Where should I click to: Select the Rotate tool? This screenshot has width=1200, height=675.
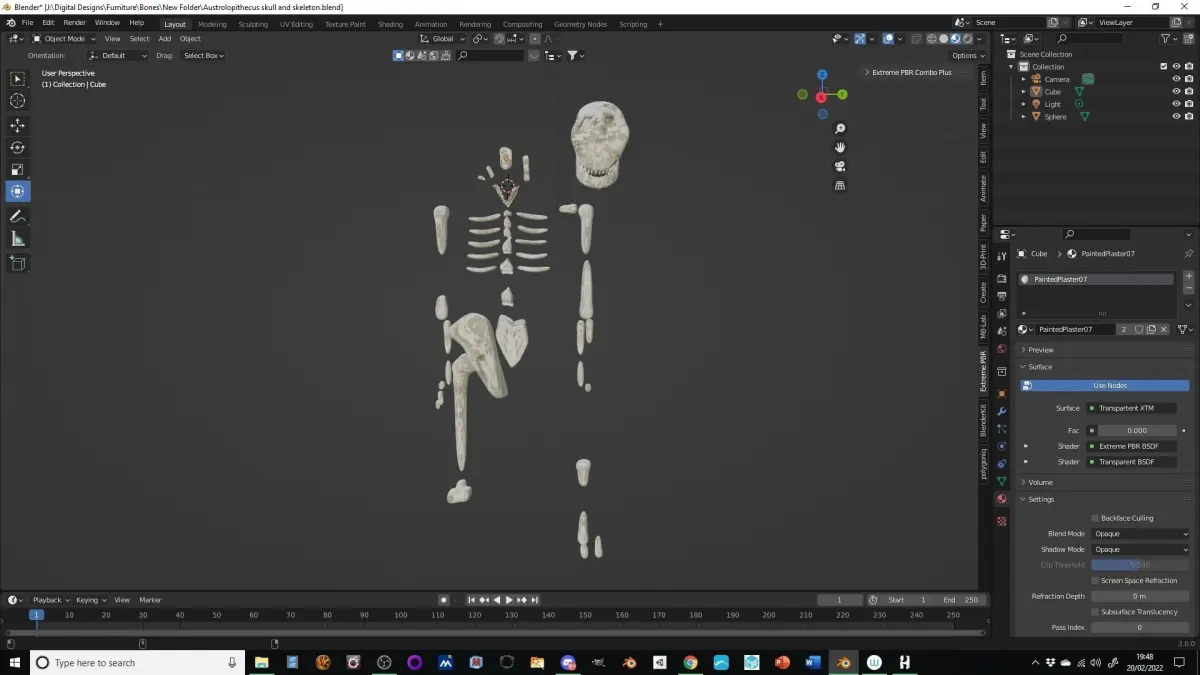tap(17, 147)
